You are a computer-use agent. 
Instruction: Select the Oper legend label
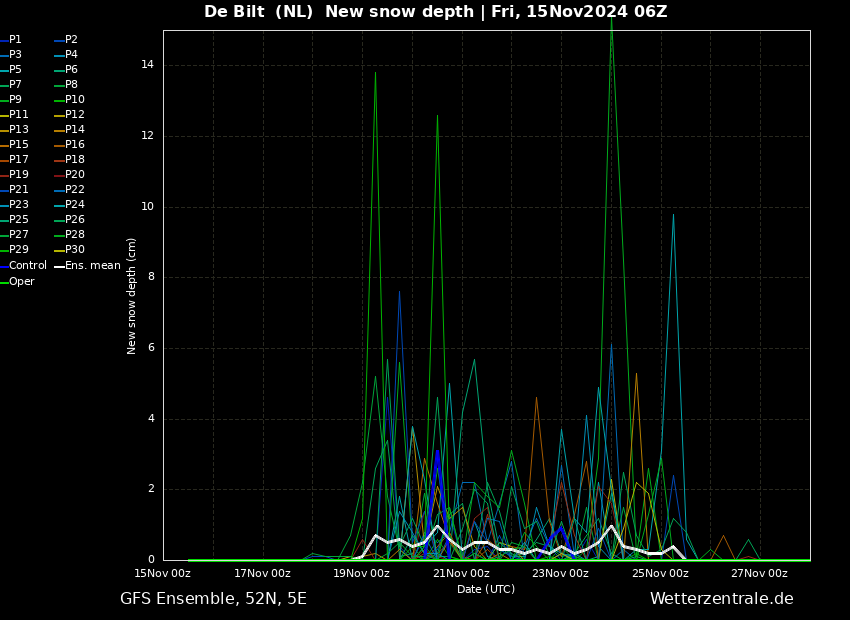22,282
